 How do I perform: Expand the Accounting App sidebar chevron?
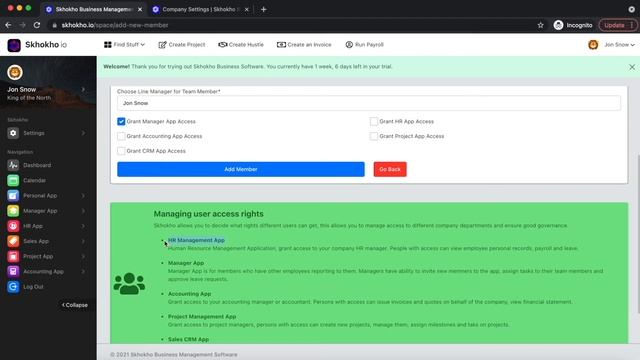pyautogui.click(x=83, y=271)
